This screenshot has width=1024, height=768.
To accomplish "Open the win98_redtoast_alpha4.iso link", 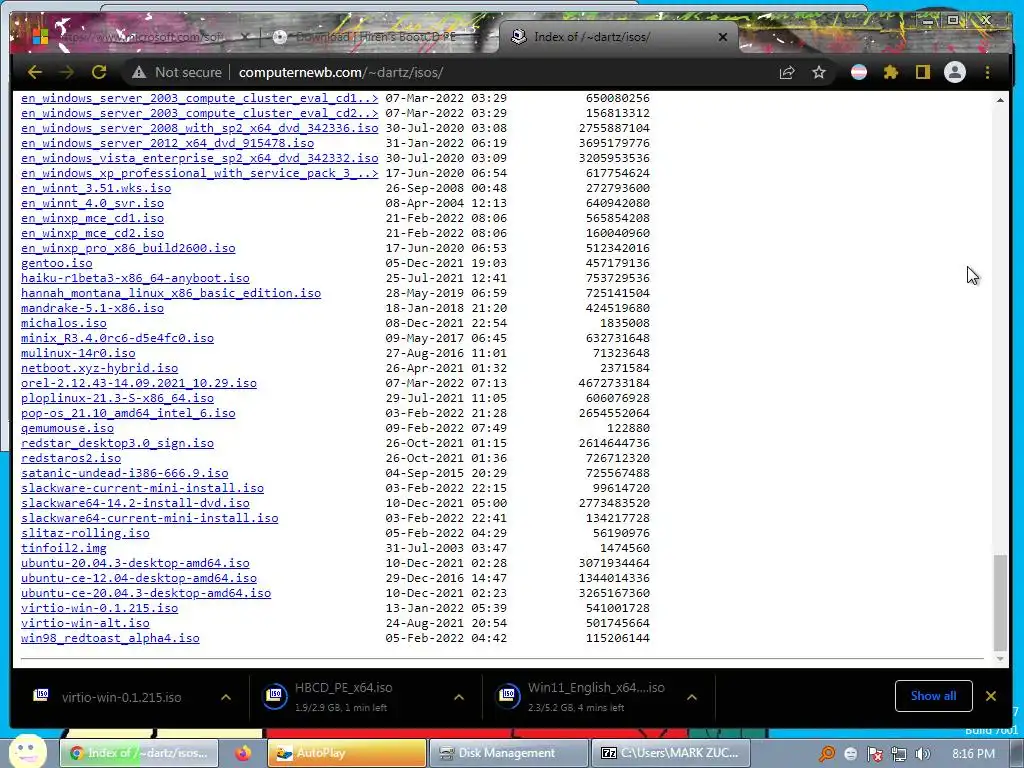I will (110, 638).
